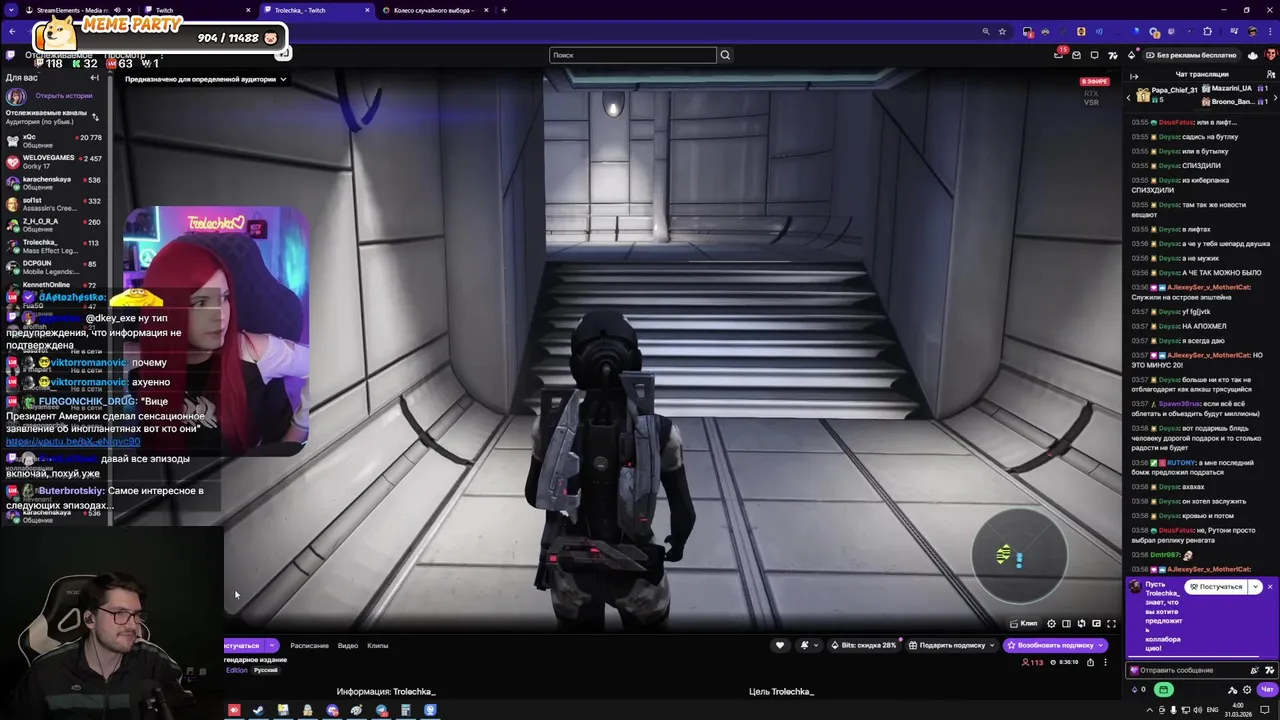Click the Отправить сообщение chat input
This screenshot has width=1280, height=720.
pyautogui.click(x=1201, y=670)
